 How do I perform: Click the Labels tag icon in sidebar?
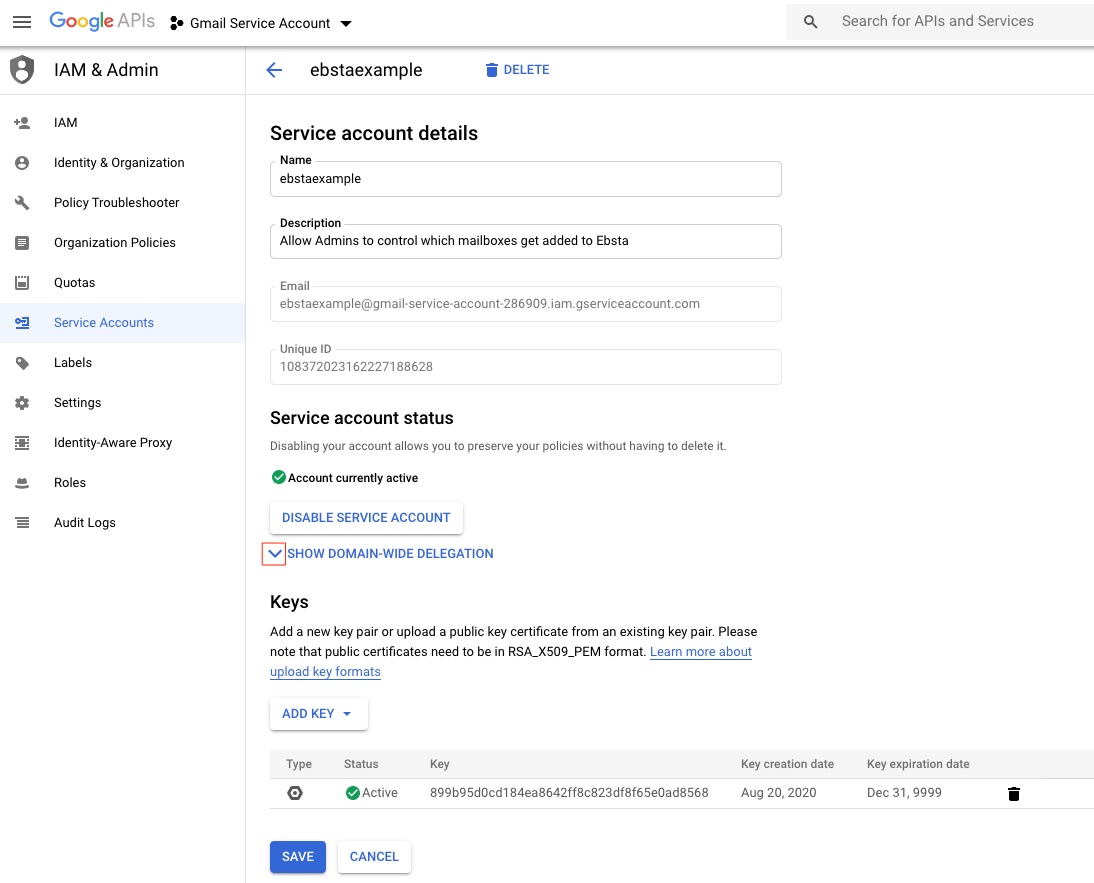click(22, 362)
